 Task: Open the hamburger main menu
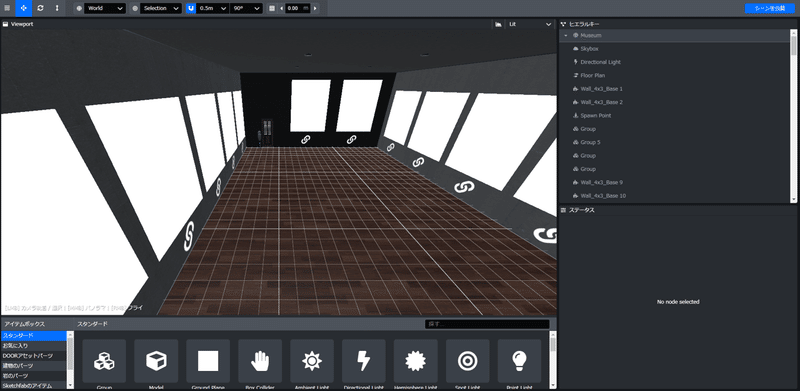point(7,8)
